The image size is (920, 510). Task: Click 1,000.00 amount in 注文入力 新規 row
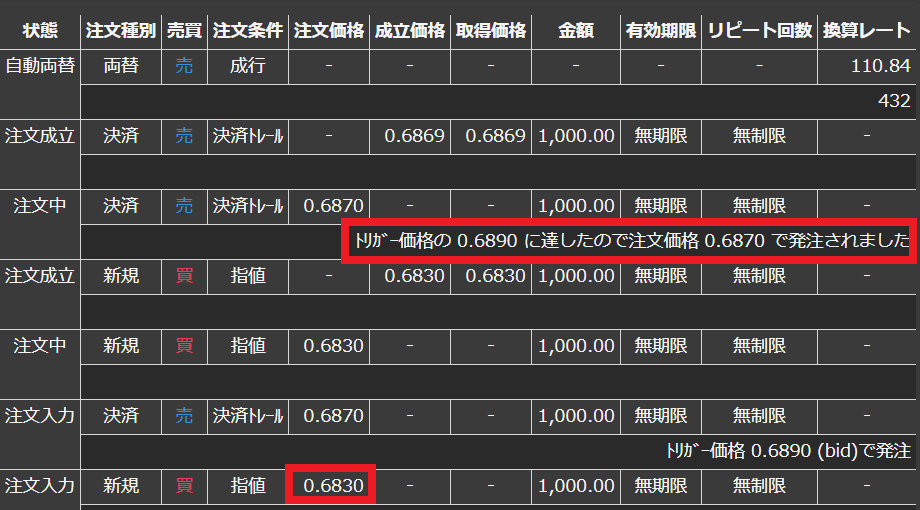point(576,485)
